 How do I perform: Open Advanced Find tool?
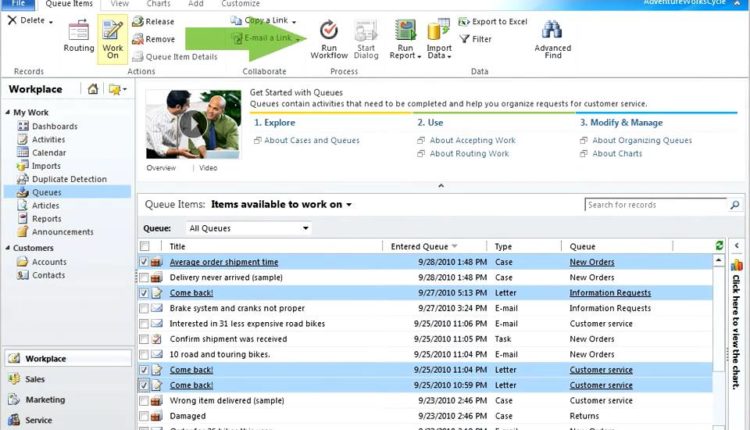553,36
